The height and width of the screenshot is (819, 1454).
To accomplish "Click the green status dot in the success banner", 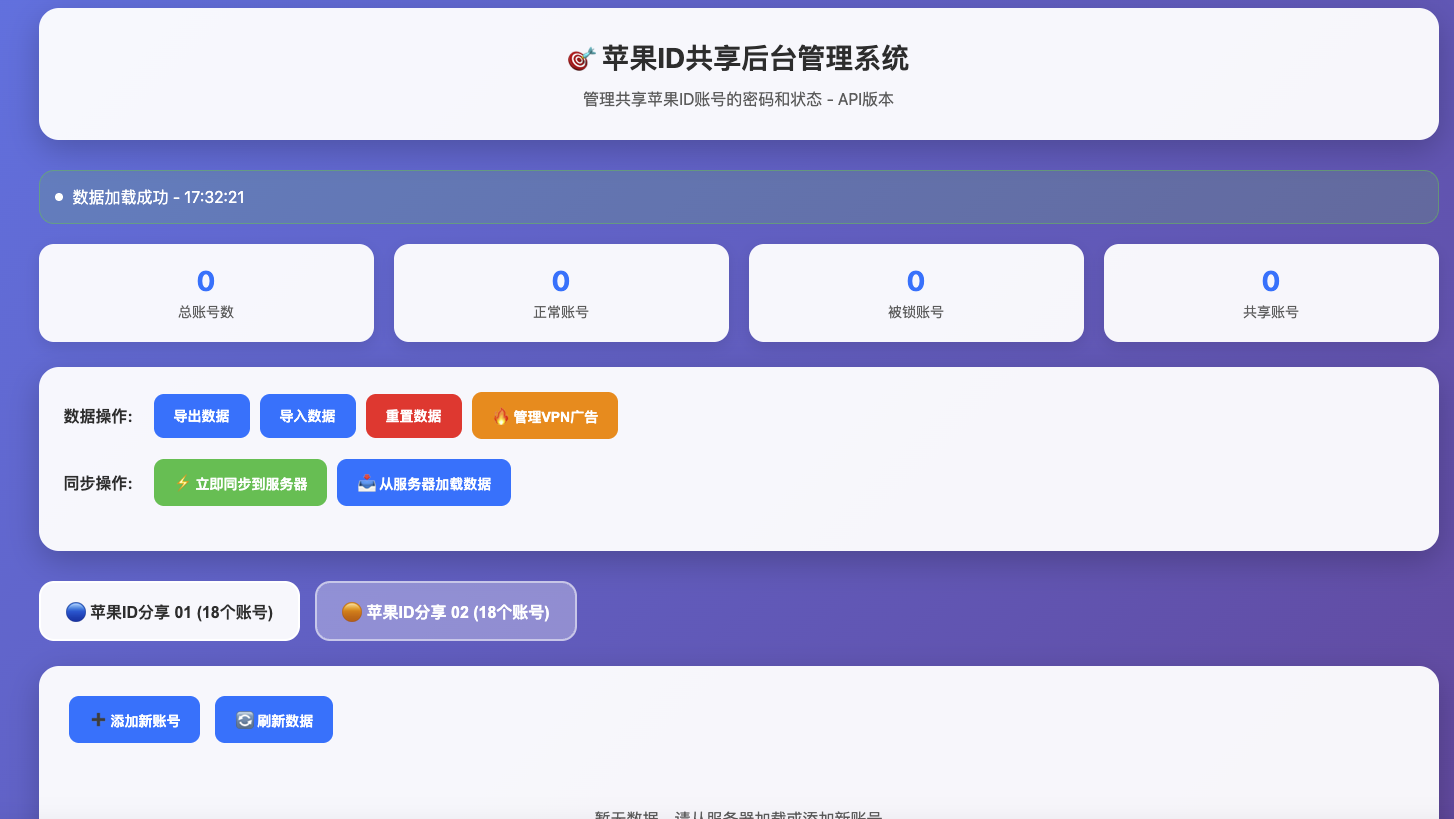I will [x=58, y=196].
